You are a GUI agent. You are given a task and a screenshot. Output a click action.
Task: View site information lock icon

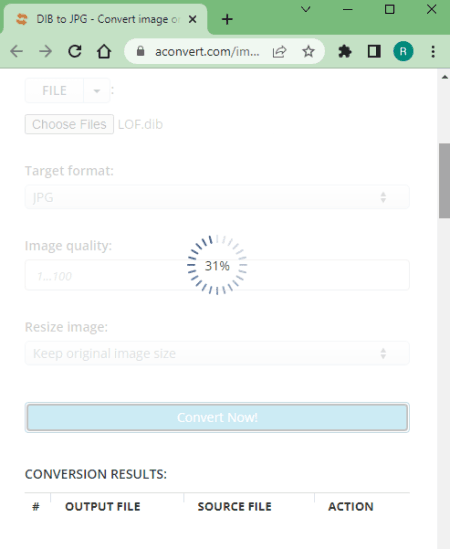point(140,51)
